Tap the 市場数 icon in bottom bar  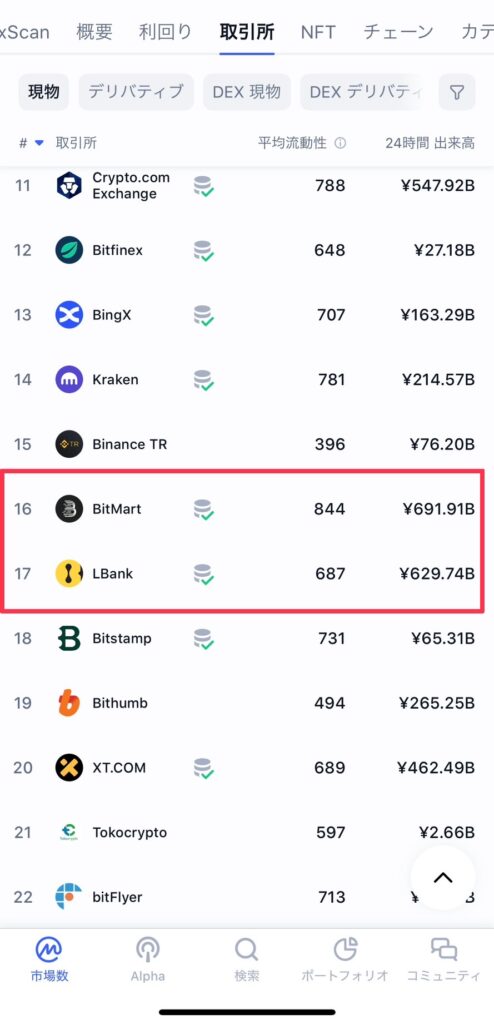coord(49,951)
